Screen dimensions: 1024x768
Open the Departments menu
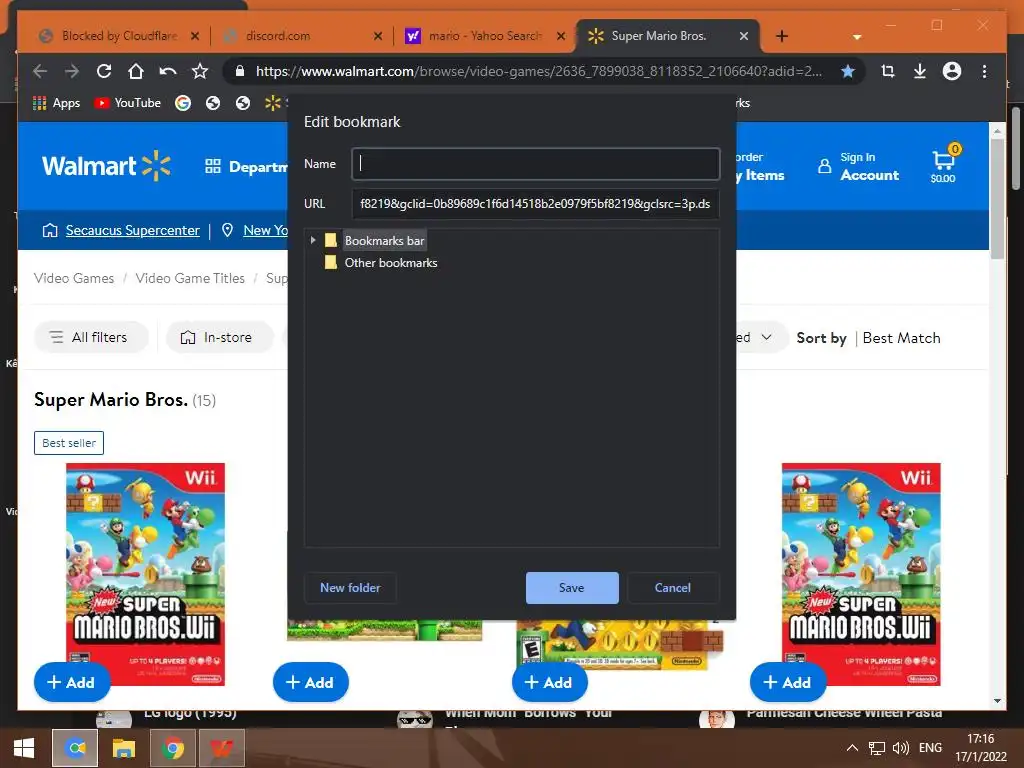(246, 167)
